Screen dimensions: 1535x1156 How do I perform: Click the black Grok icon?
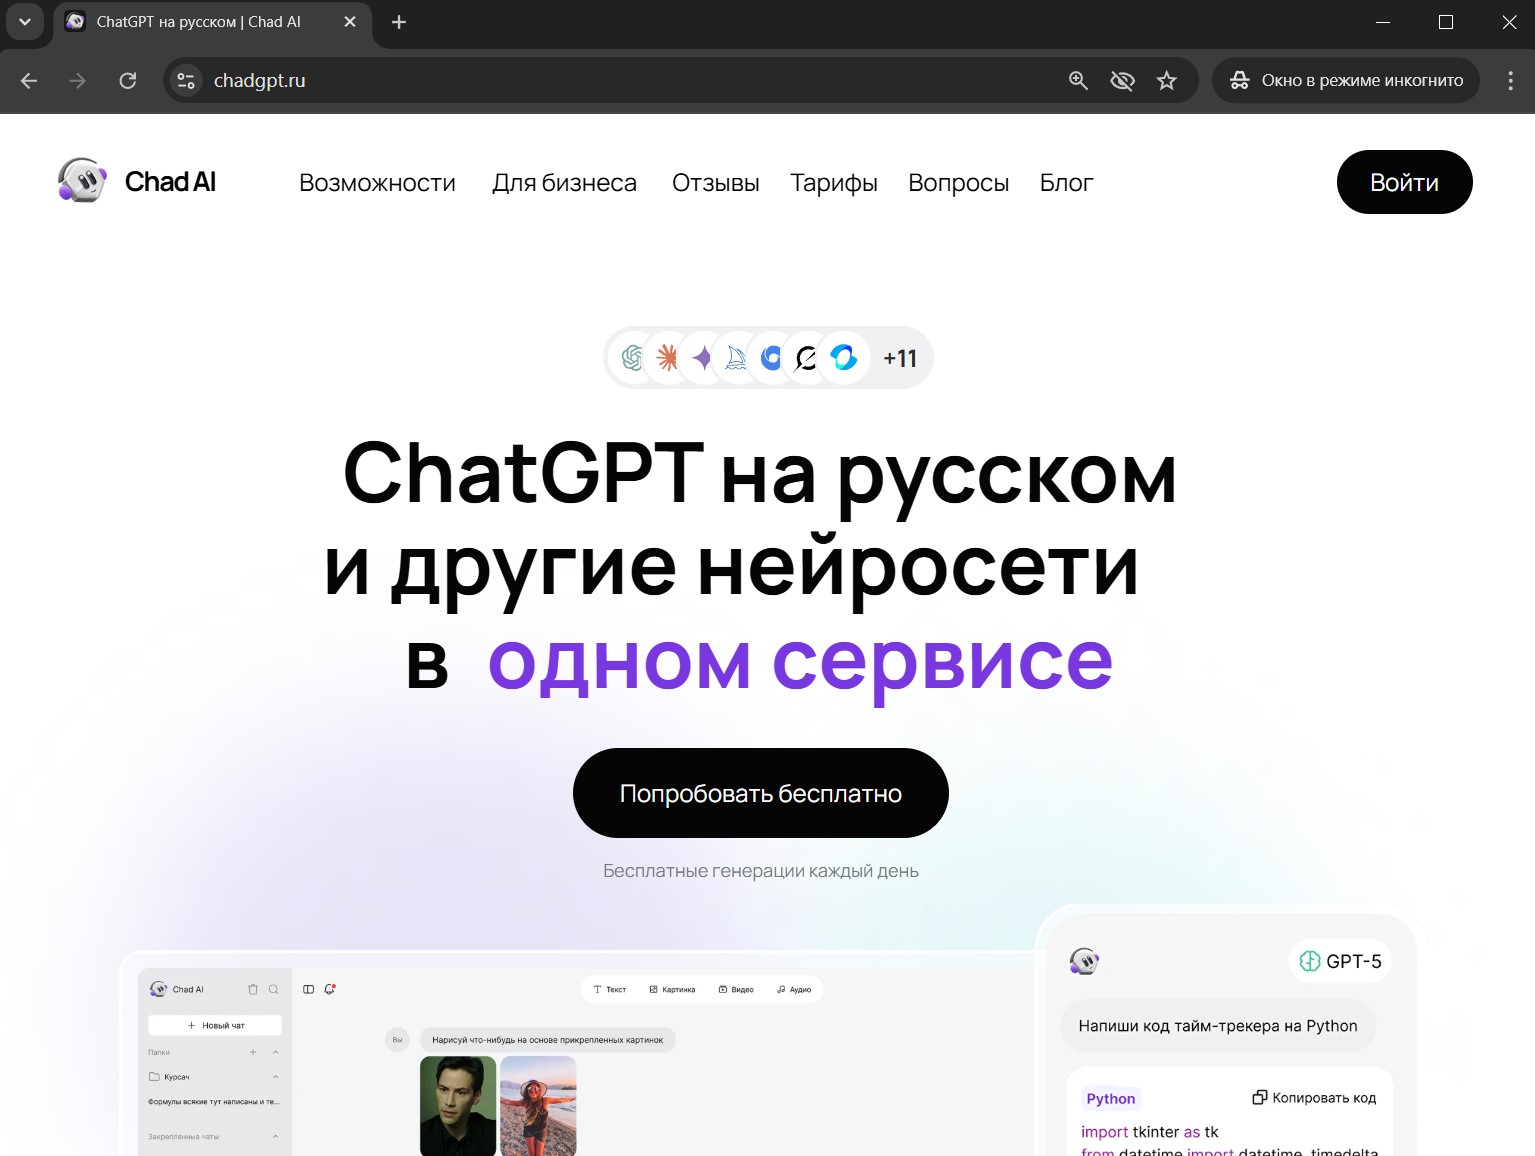[x=806, y=358]
